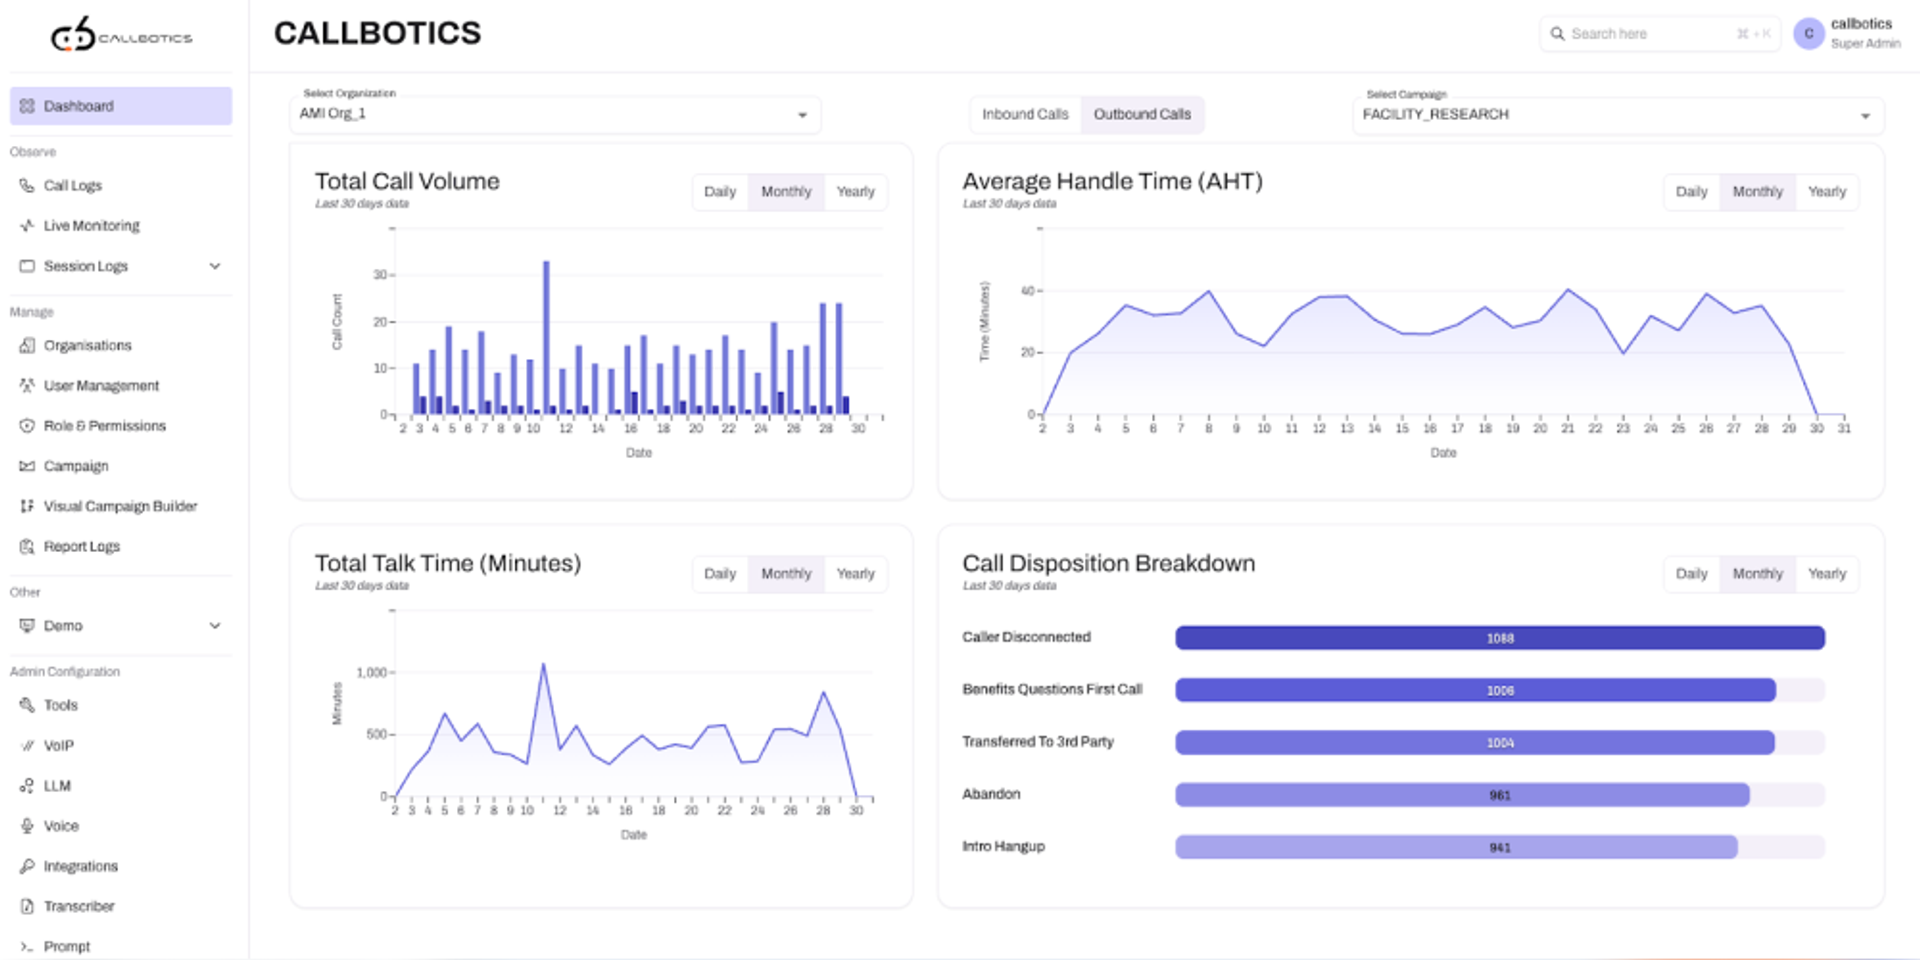Click the User Management icon
1920x960 pixels.
coord(27,386)
